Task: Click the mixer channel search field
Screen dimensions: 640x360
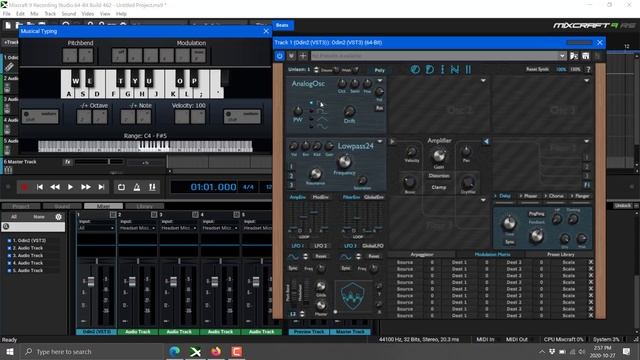Action: pos(33,227)
